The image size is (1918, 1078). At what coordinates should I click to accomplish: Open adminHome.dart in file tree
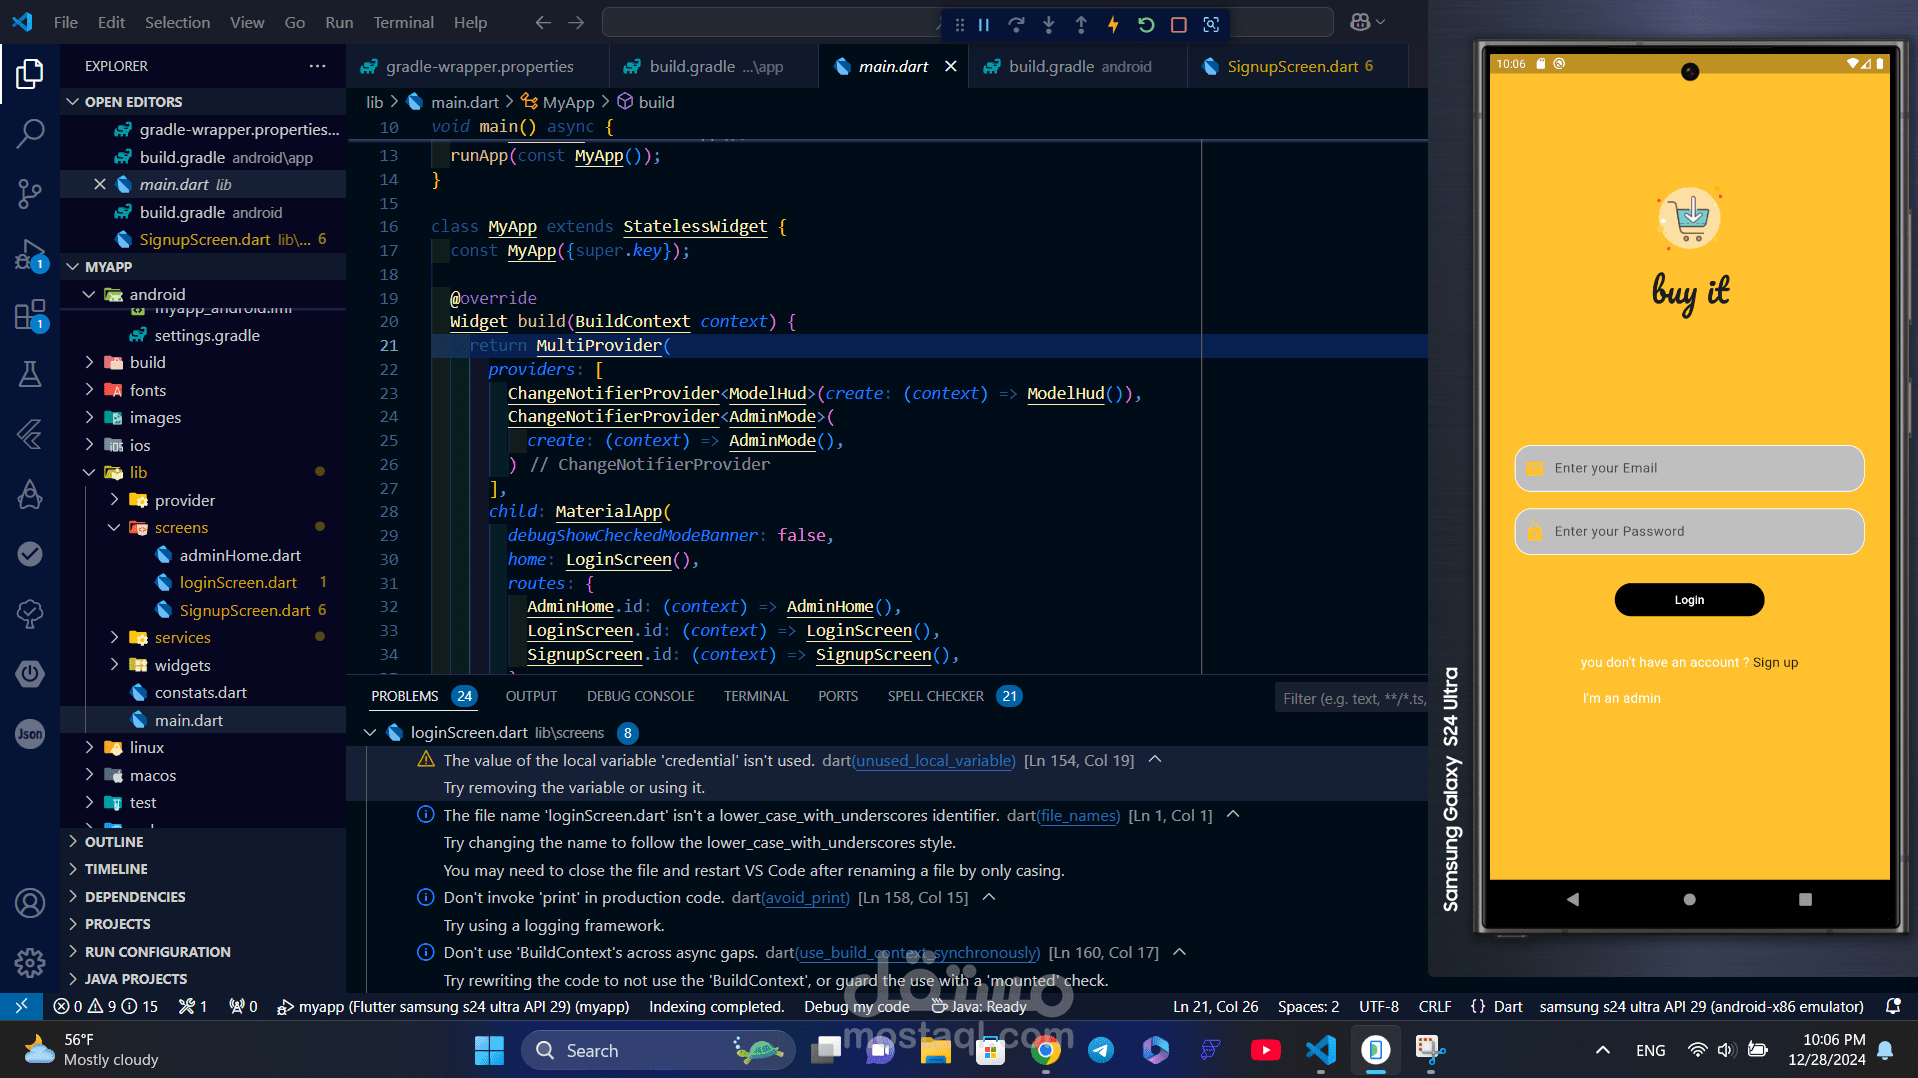click(240, 555)
